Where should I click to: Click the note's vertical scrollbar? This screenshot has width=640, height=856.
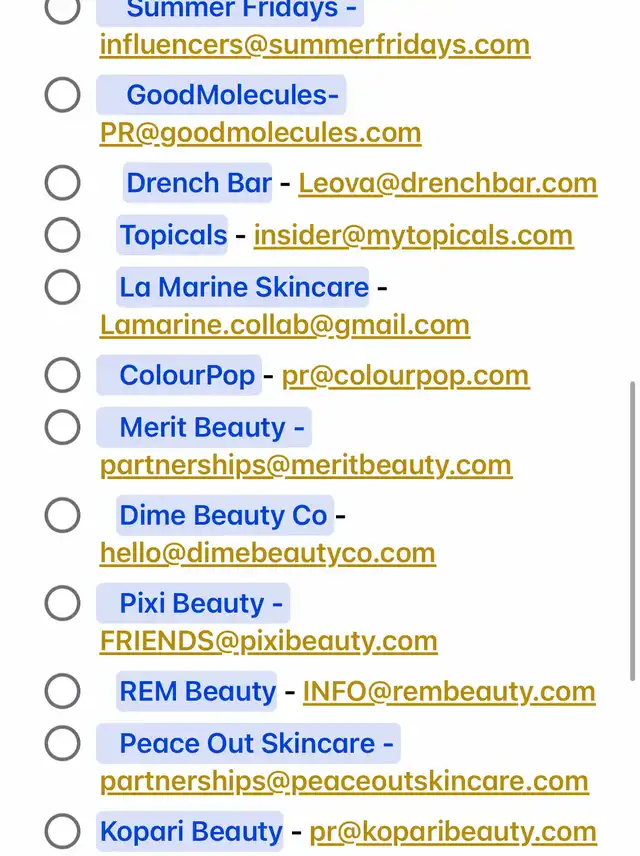(x=631, y=530)
